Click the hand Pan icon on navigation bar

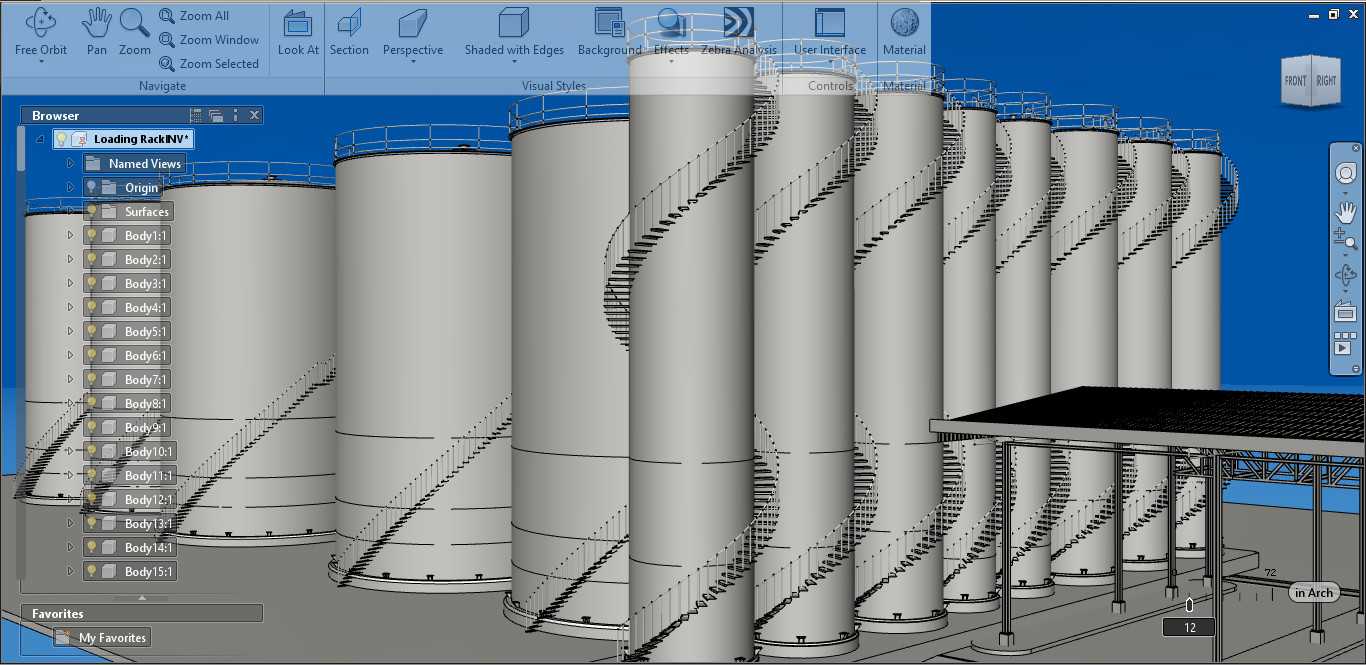point(1345,211)
